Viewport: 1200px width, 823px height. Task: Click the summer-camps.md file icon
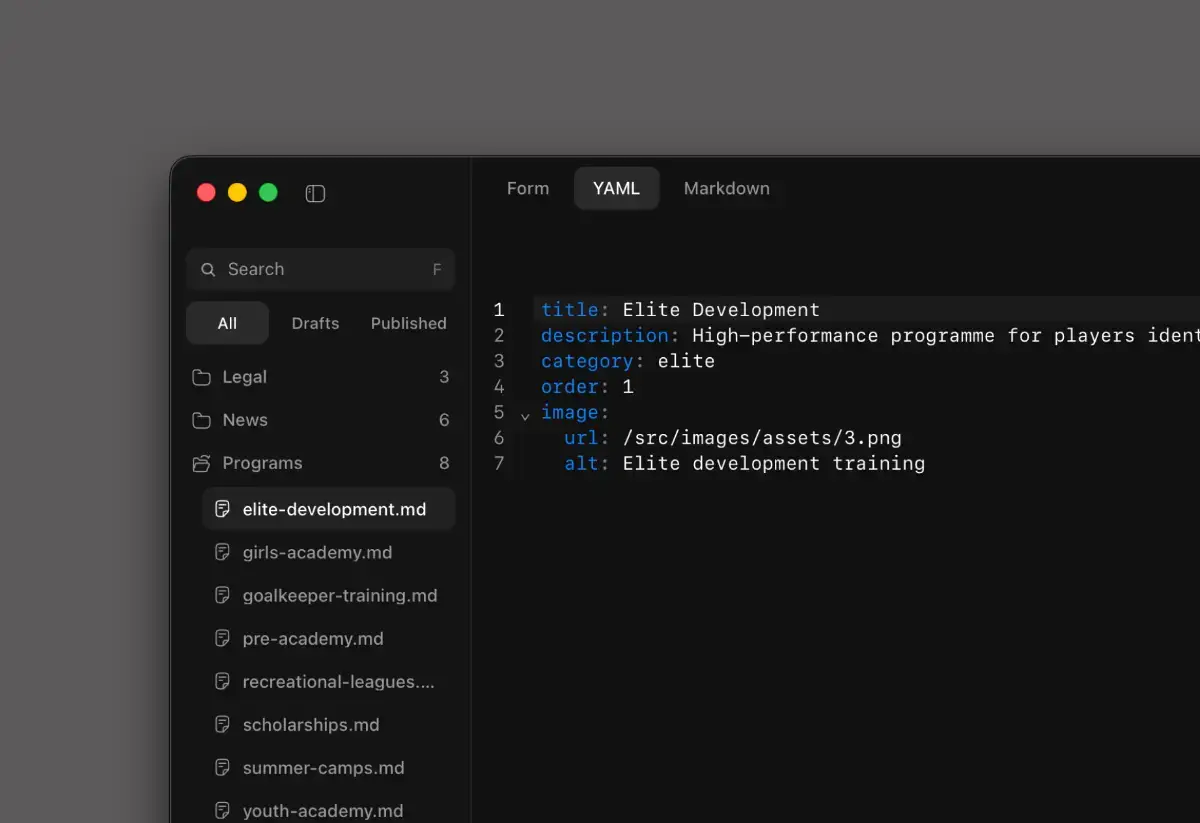[223, 767]
